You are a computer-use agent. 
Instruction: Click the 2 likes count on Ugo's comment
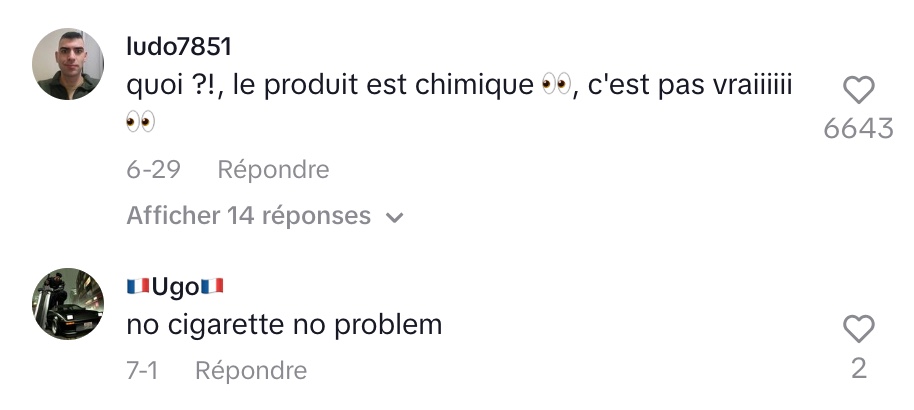(x=859, y=369)
